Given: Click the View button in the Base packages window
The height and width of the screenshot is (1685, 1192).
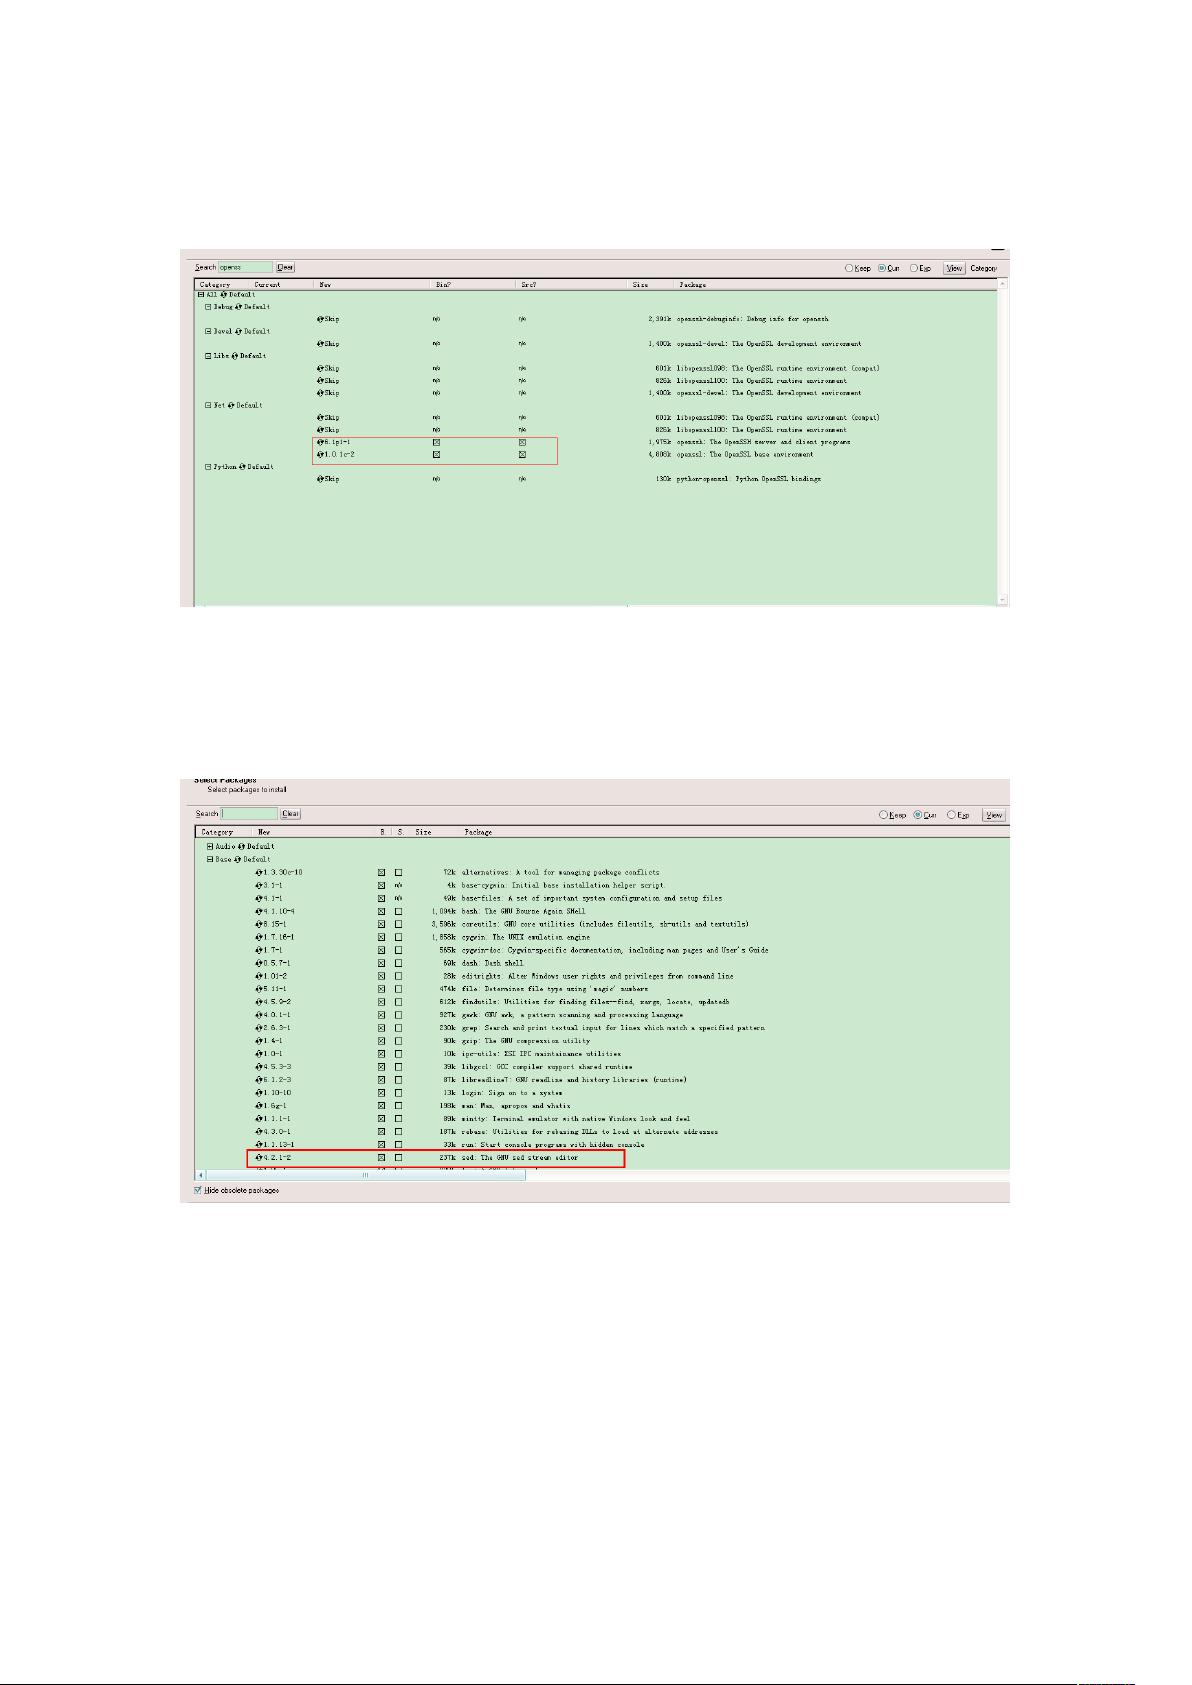Looking at the screenshot, I should [993, 815].
